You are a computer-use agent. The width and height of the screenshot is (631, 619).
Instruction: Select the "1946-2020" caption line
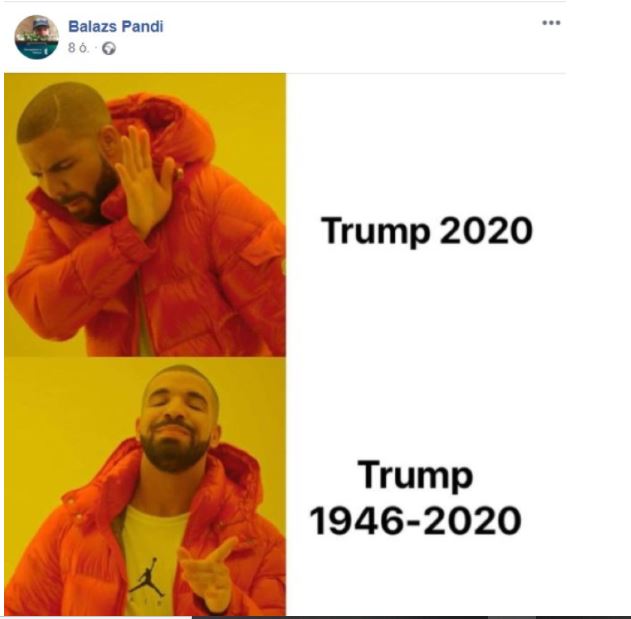[415, 520]
